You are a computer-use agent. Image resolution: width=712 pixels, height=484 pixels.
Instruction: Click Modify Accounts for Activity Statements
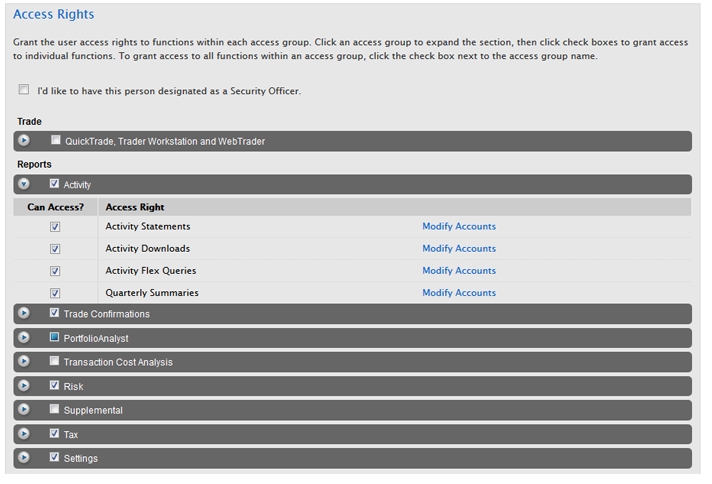click(x=458, y=227)
